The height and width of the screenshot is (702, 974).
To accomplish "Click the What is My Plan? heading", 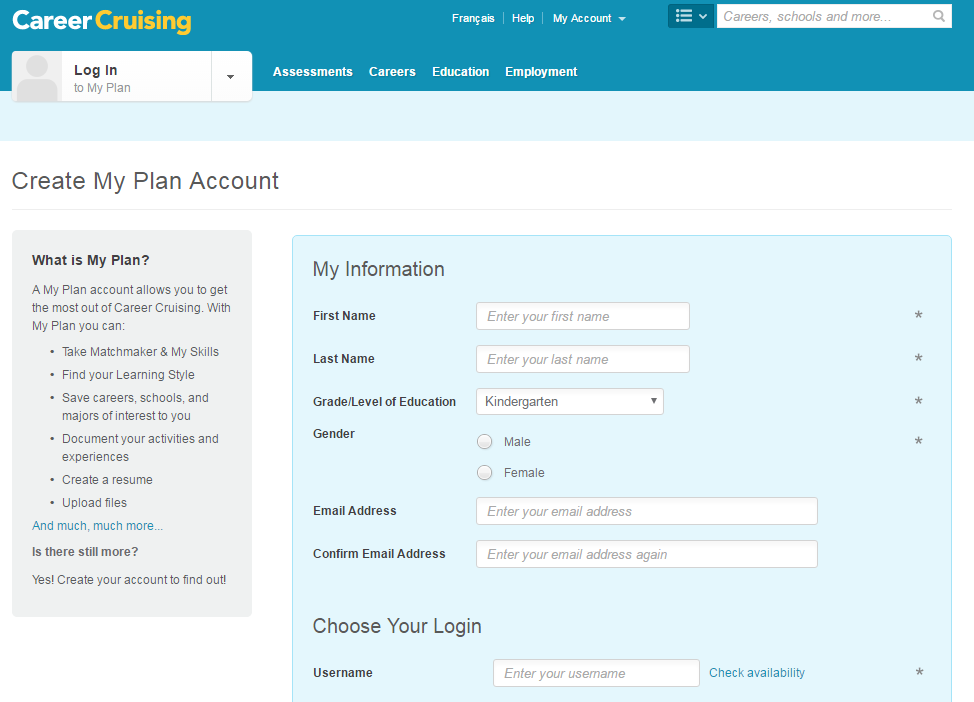I will (x=91, y=260).
